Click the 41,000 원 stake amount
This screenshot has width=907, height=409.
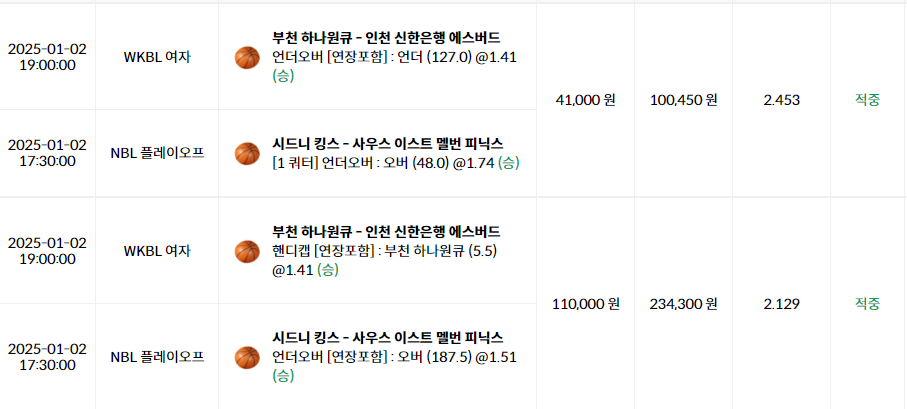(585, 100)
